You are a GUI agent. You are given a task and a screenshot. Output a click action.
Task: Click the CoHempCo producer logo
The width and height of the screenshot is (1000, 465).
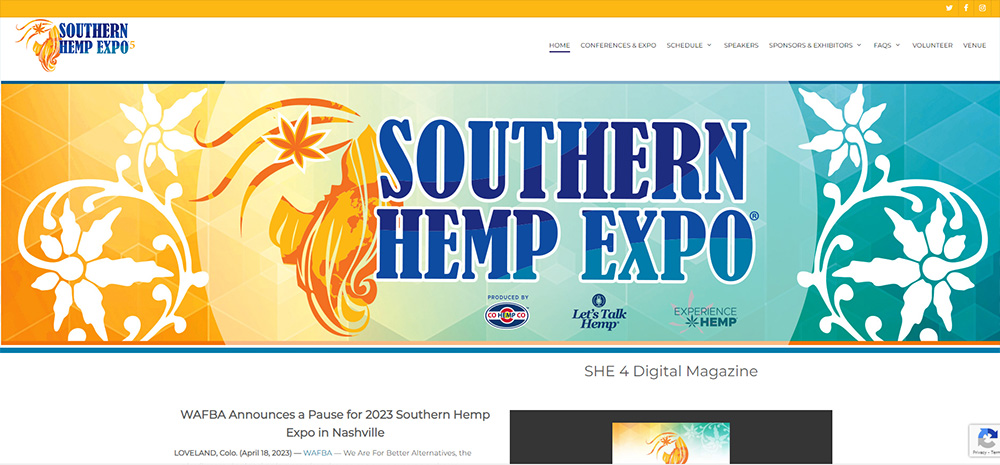tap(506, 314)
